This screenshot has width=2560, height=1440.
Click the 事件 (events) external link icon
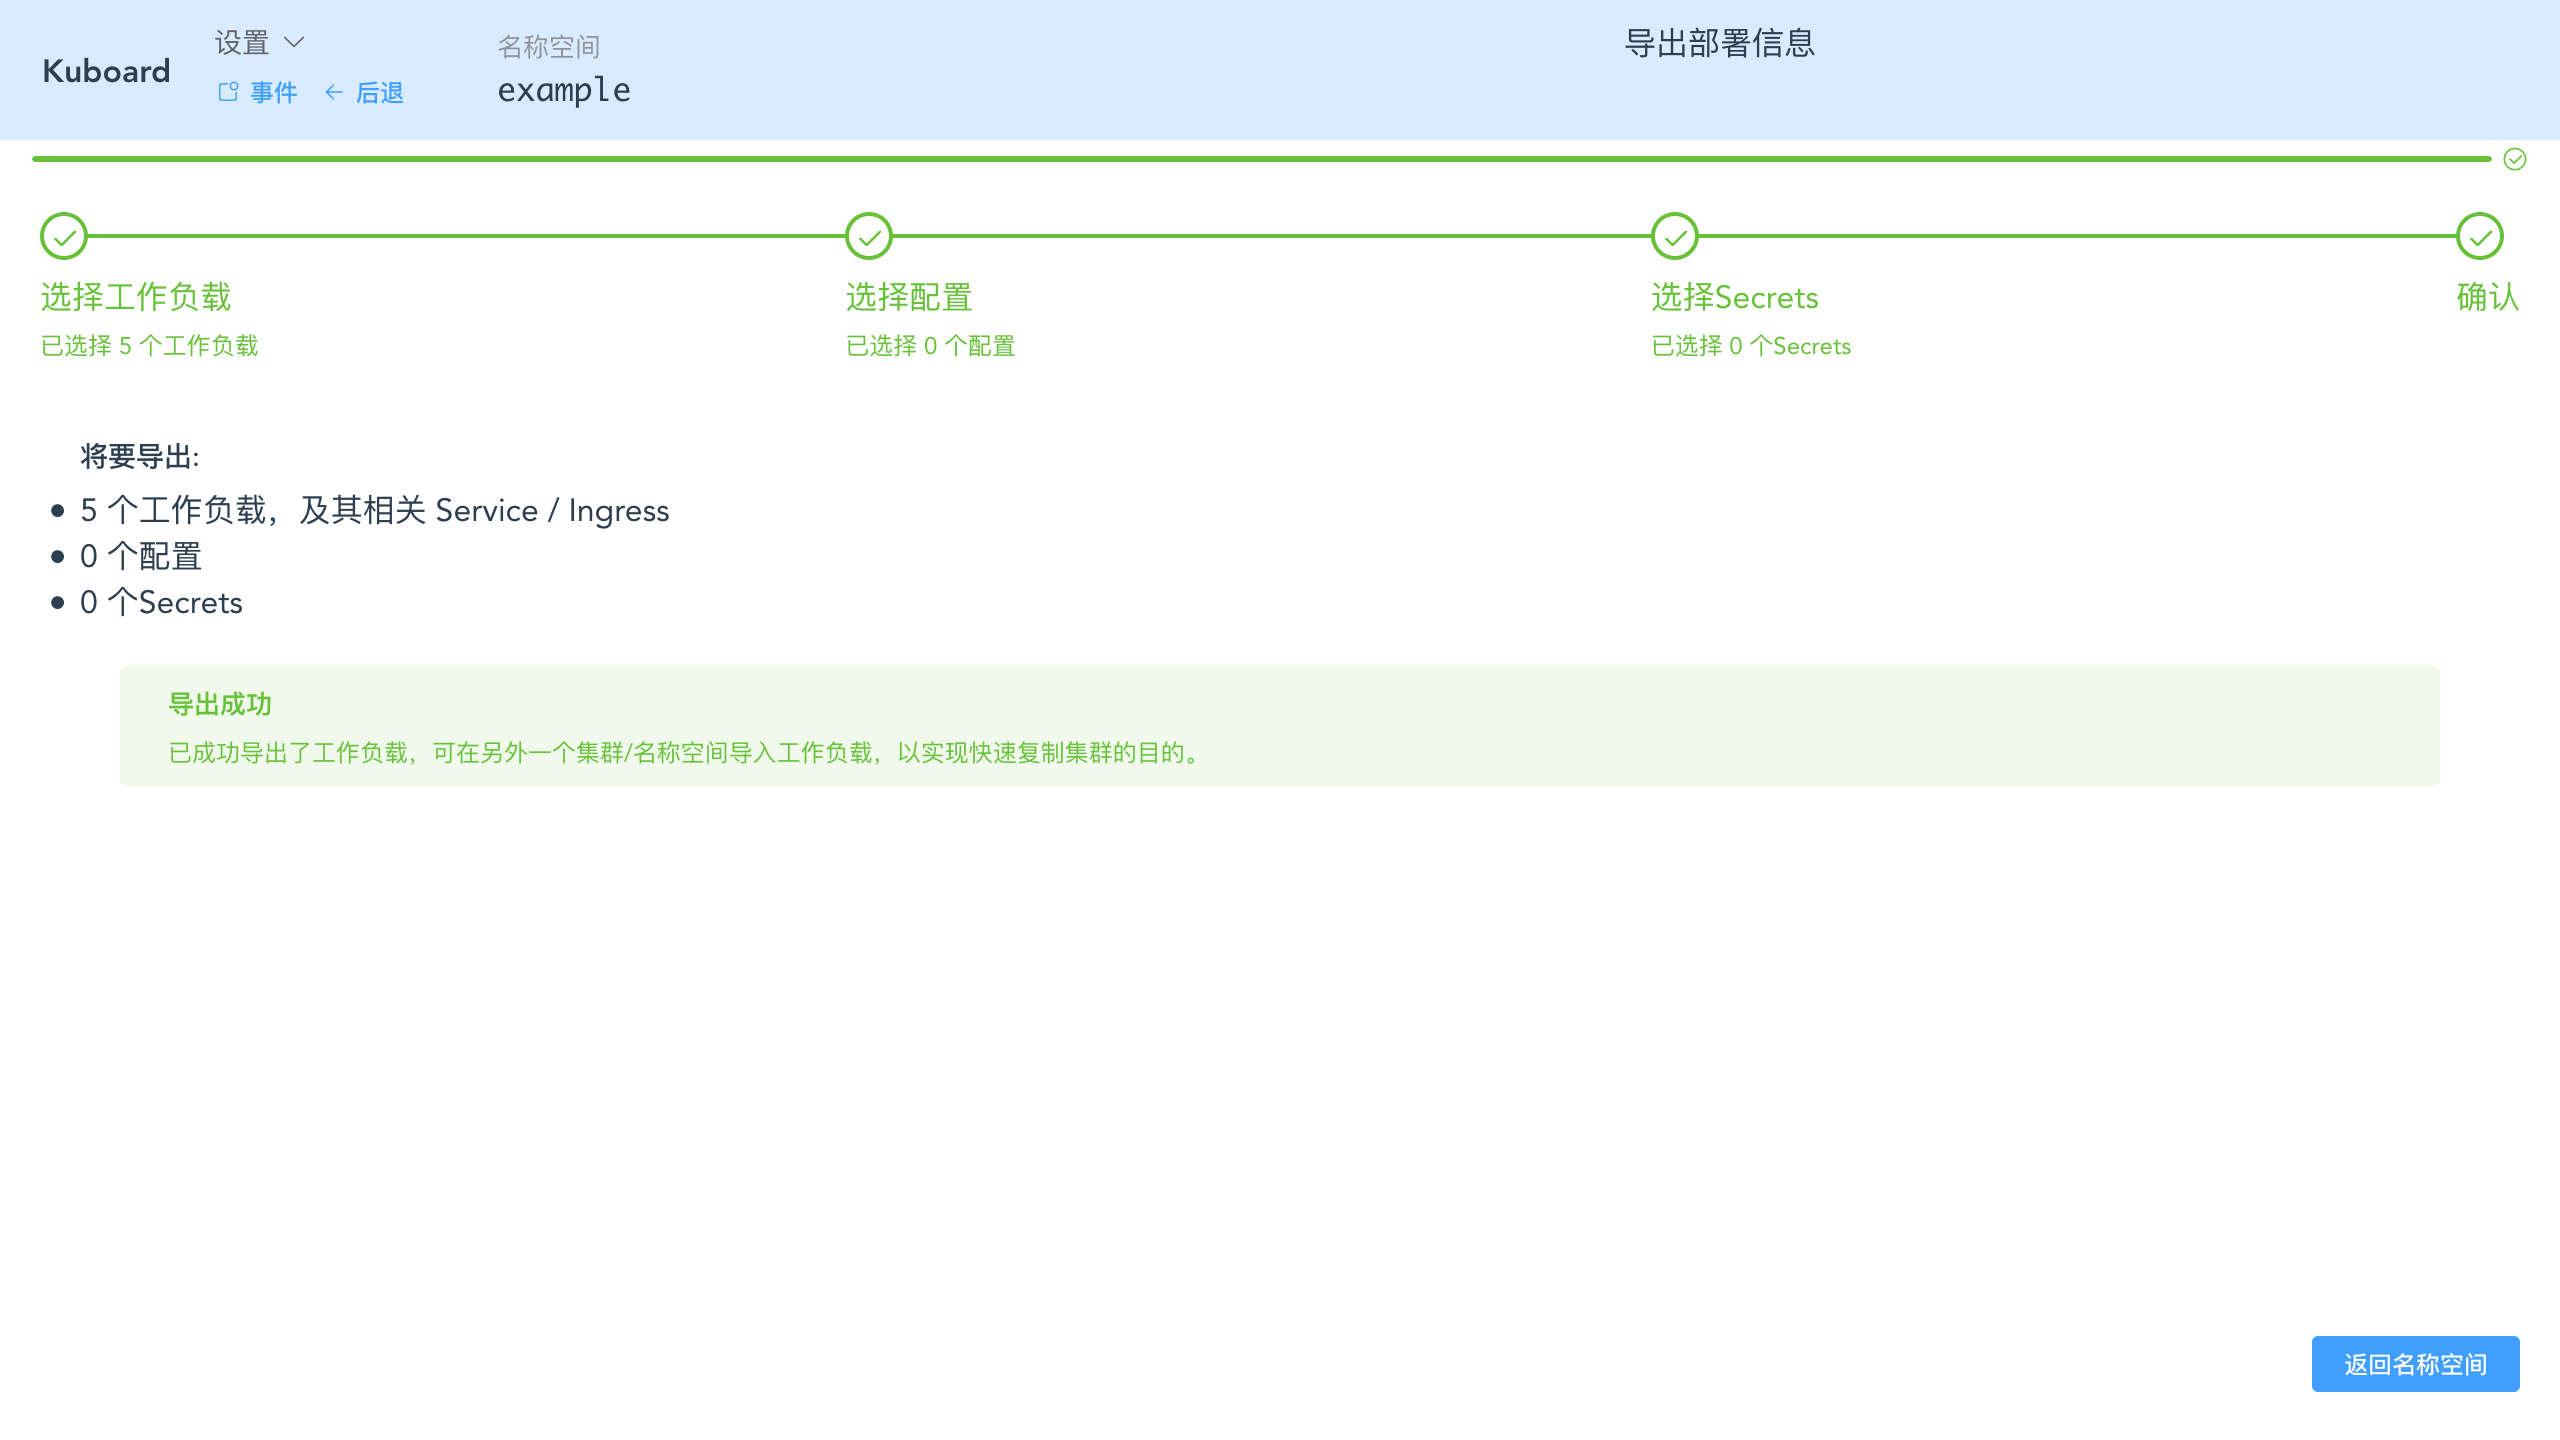click(226, 92)
